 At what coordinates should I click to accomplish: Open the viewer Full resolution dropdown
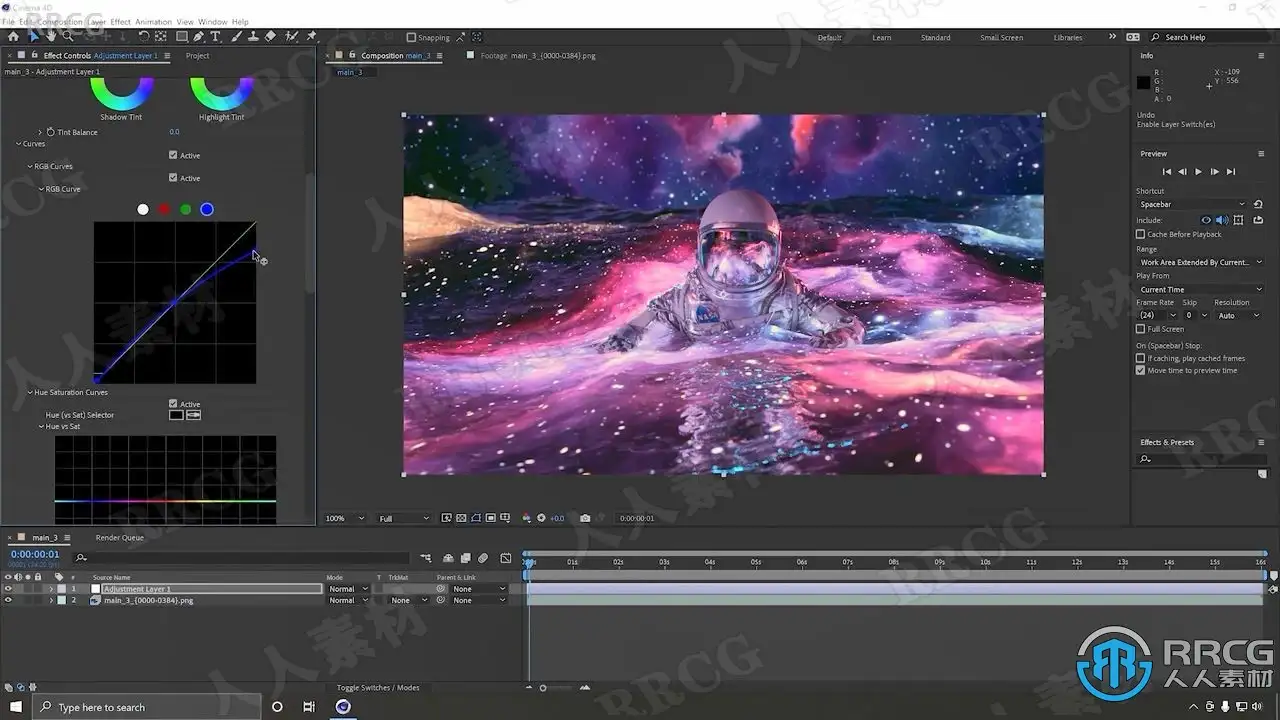pos(404,518)
